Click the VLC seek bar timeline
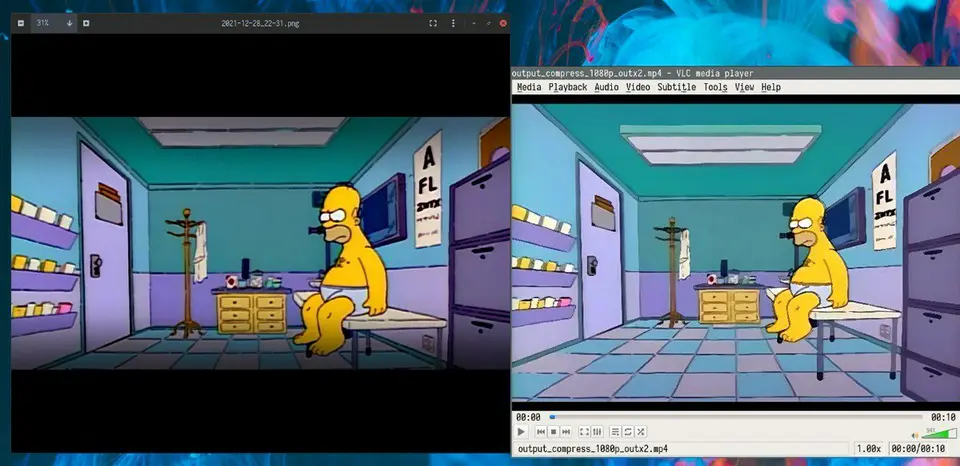The image size is (960, 466). (737, 417)
